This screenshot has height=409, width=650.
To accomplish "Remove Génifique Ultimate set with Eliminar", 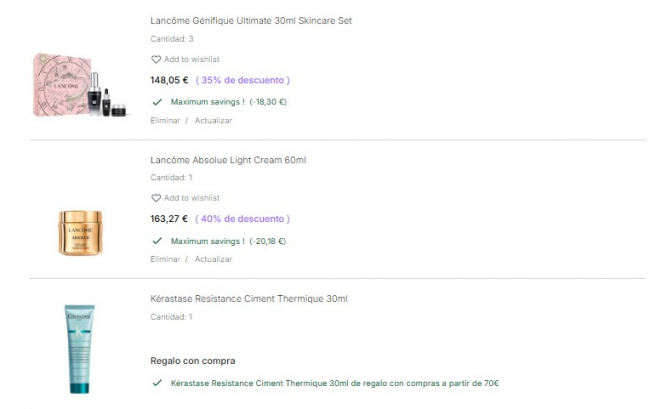I will click(x=165, y=120).
